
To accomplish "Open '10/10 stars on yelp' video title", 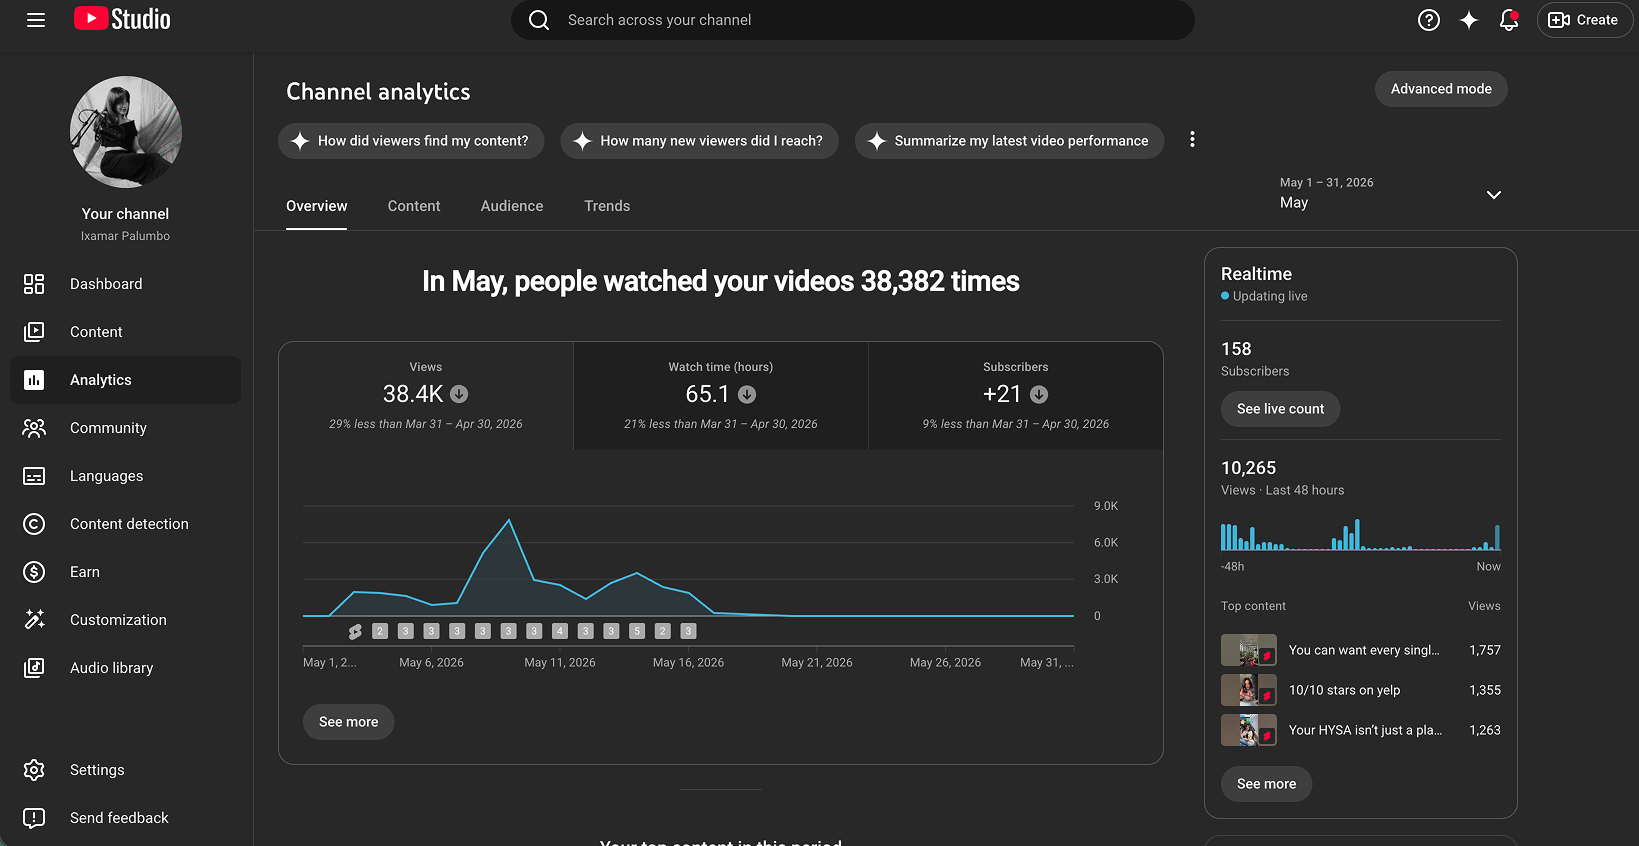I will [x=1344, y=690].
